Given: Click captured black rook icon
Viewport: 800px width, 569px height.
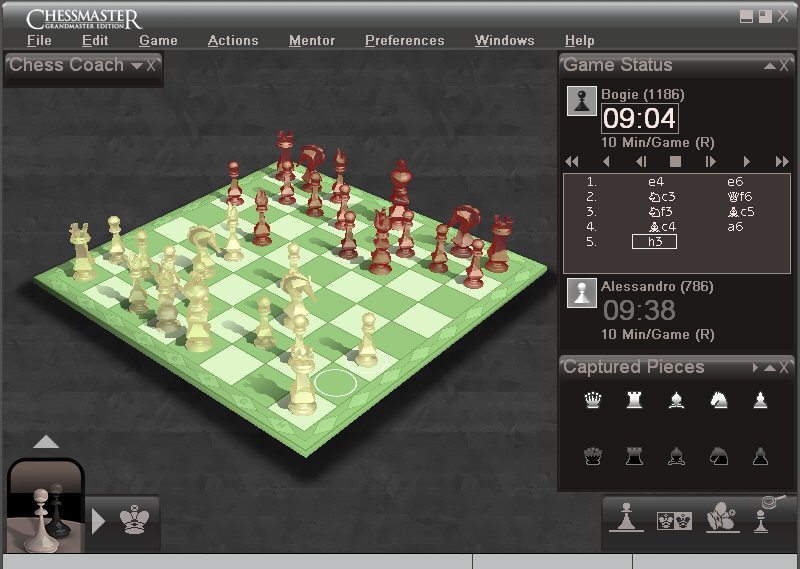Looking at the screenshot, I should point(634,455).
